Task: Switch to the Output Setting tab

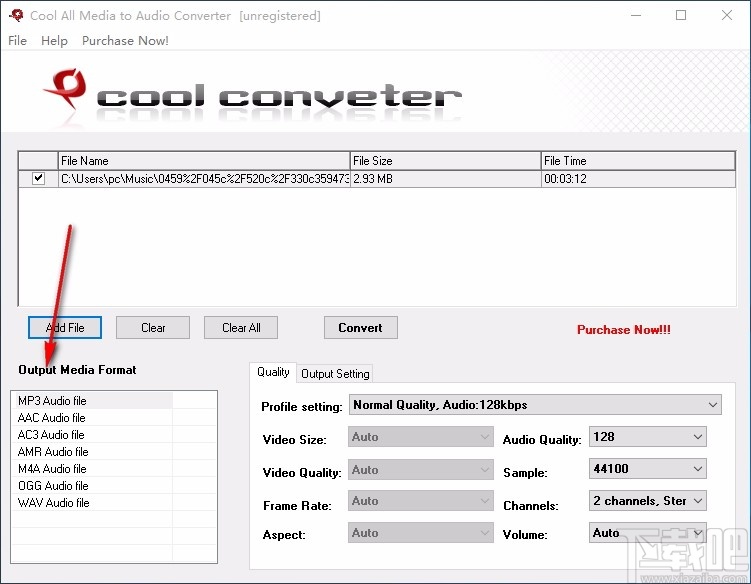Action: 335,374
